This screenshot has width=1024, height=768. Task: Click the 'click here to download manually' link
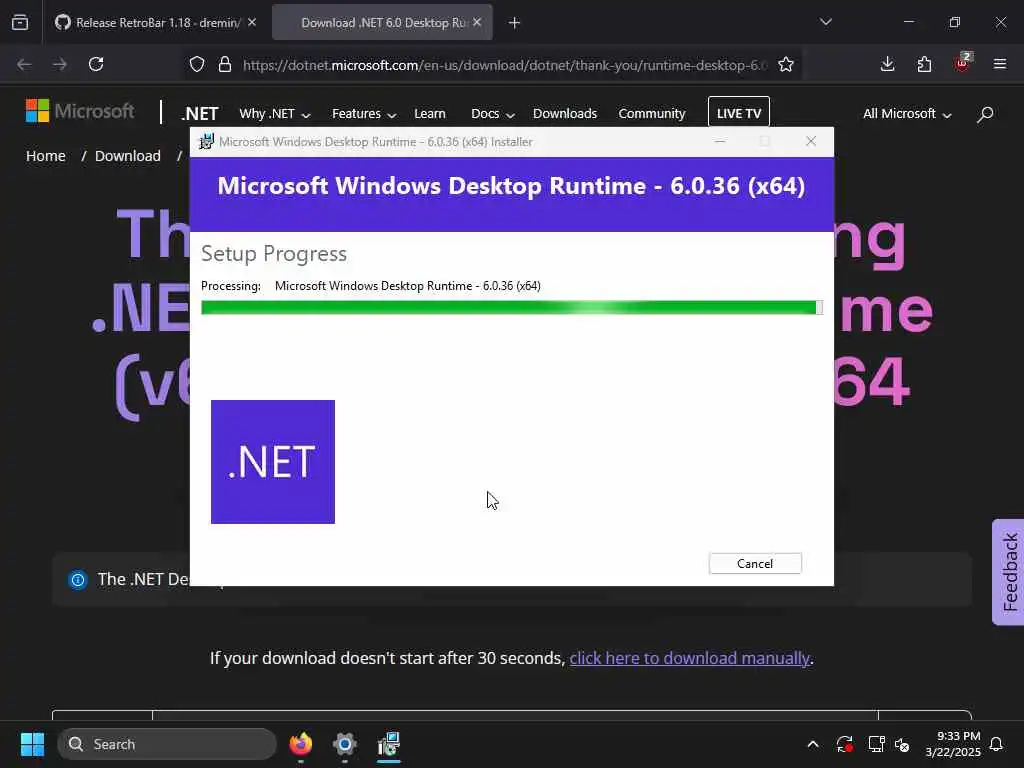(x=690, y=658)
